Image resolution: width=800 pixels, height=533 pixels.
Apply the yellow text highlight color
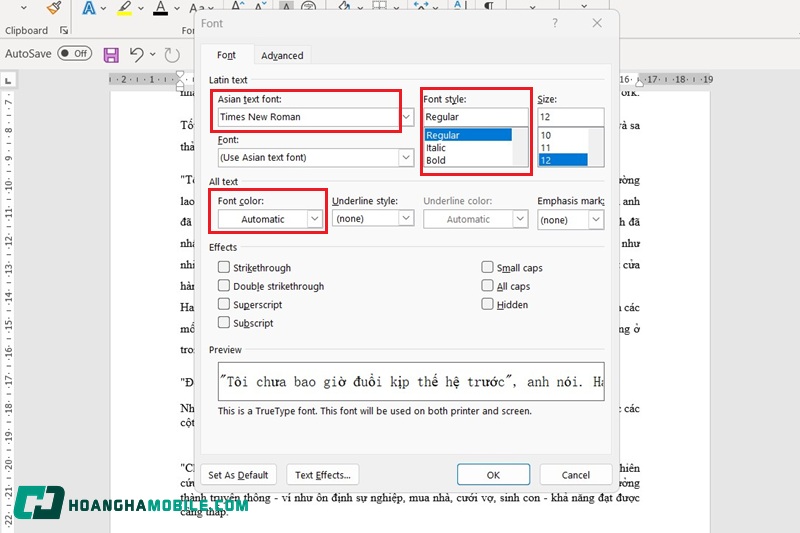tap(124, 9)
